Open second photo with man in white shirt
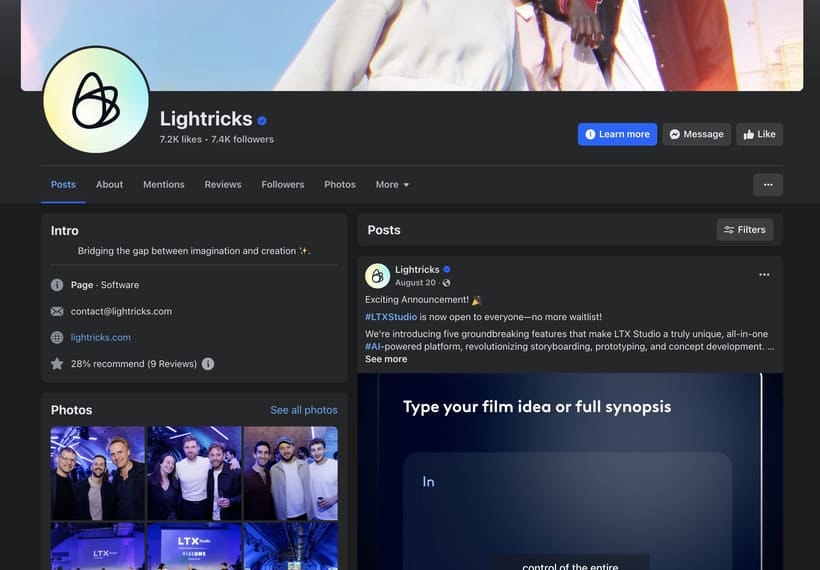Viewport: 820px width, 570px height. coord(194,473)
